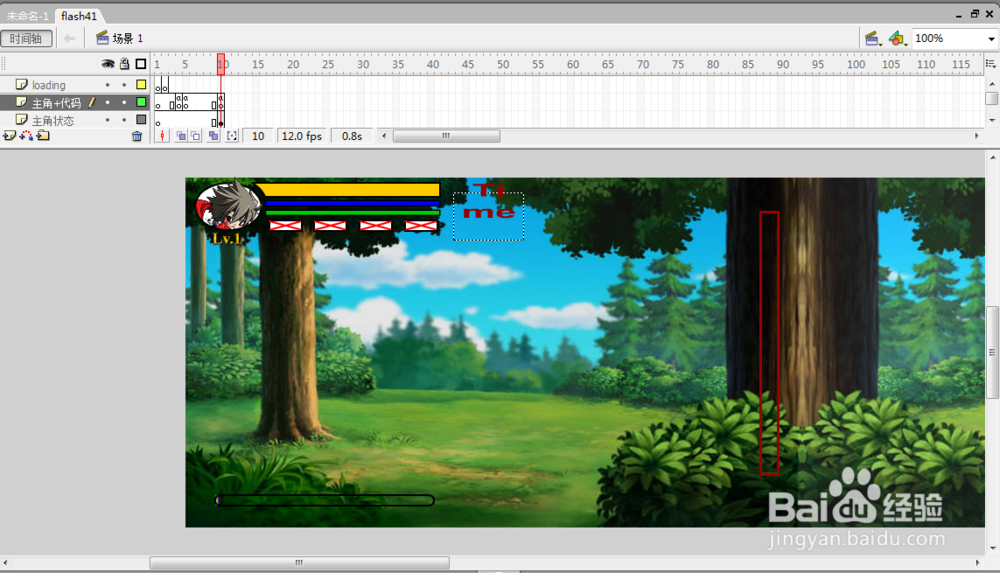Open Modify Onion Markers menu

[x=232, y=136]
